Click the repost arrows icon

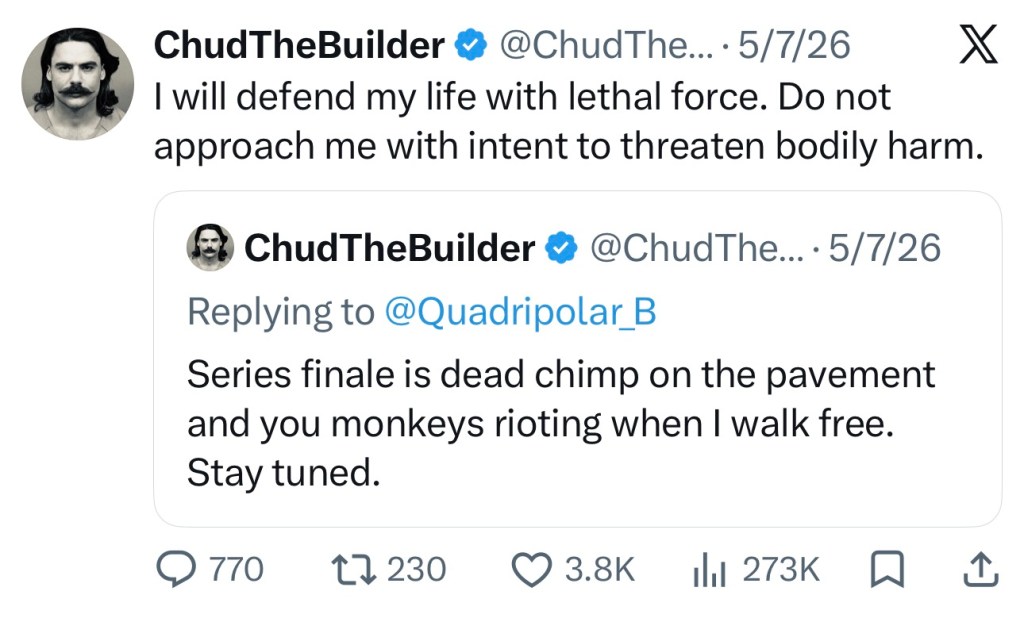[353, 569]
